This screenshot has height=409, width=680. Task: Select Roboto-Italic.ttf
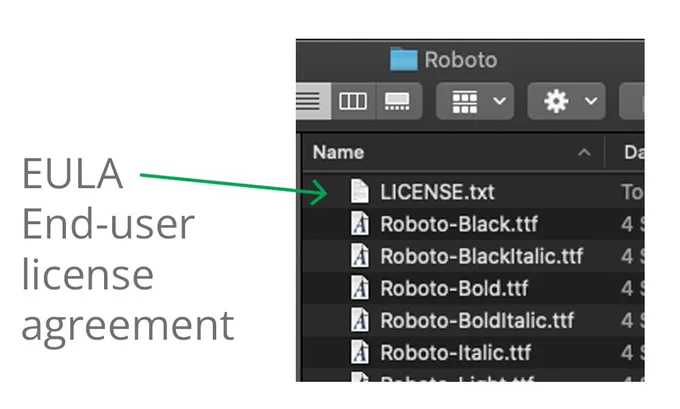455,353
